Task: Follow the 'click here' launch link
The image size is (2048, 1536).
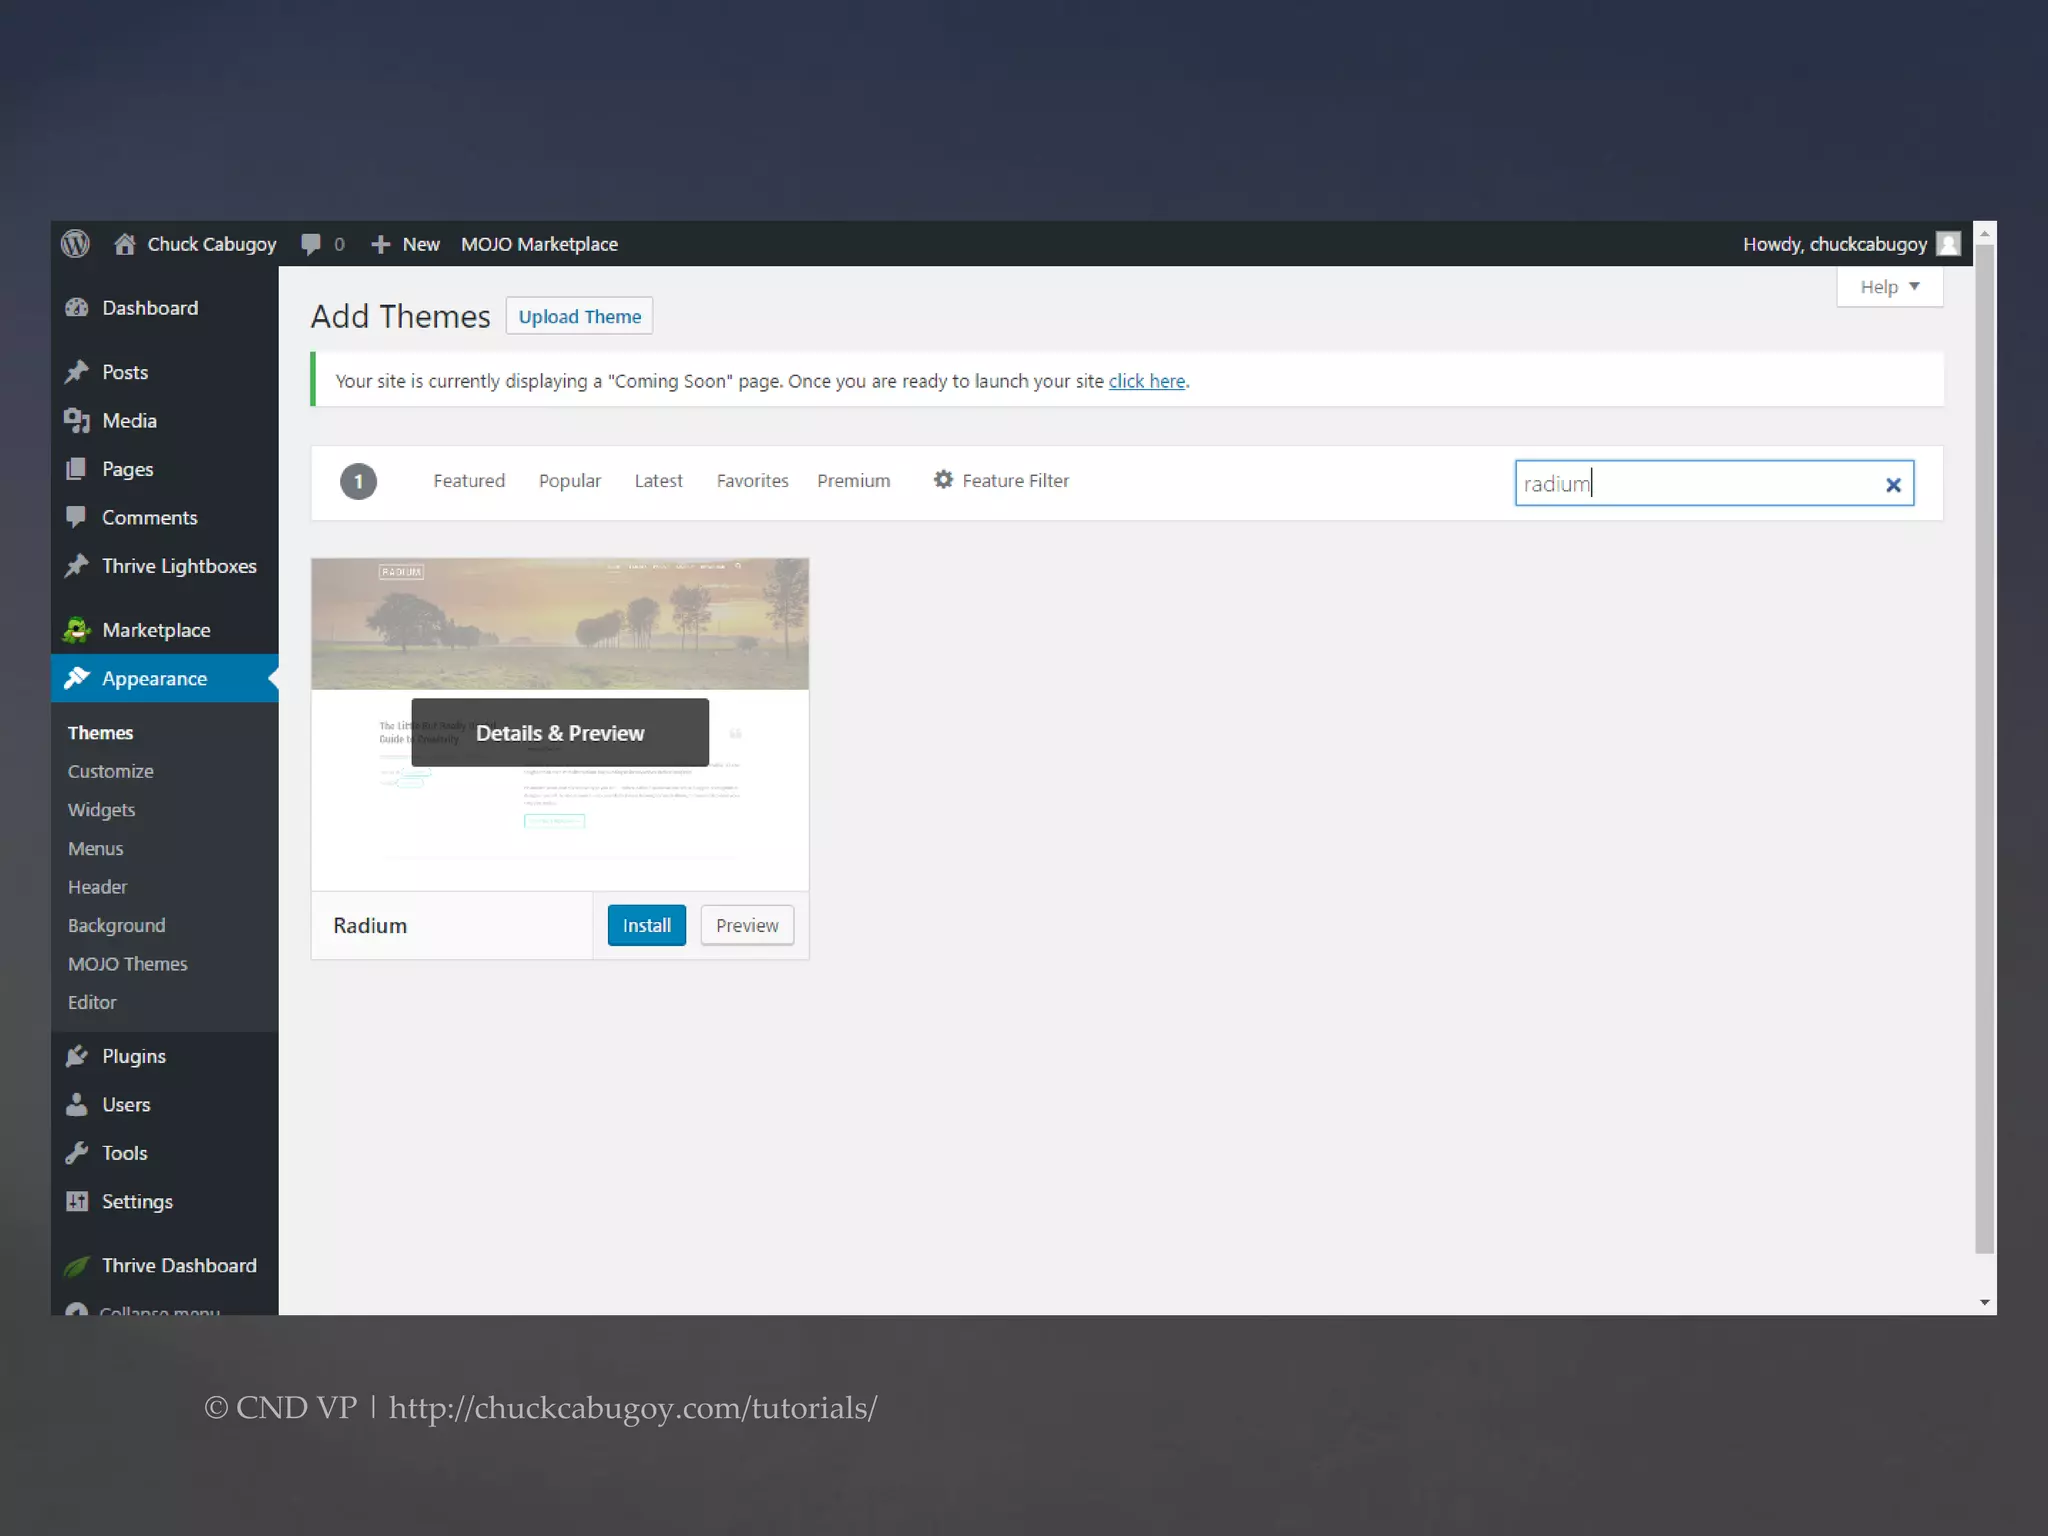Action: [1147, 381]
